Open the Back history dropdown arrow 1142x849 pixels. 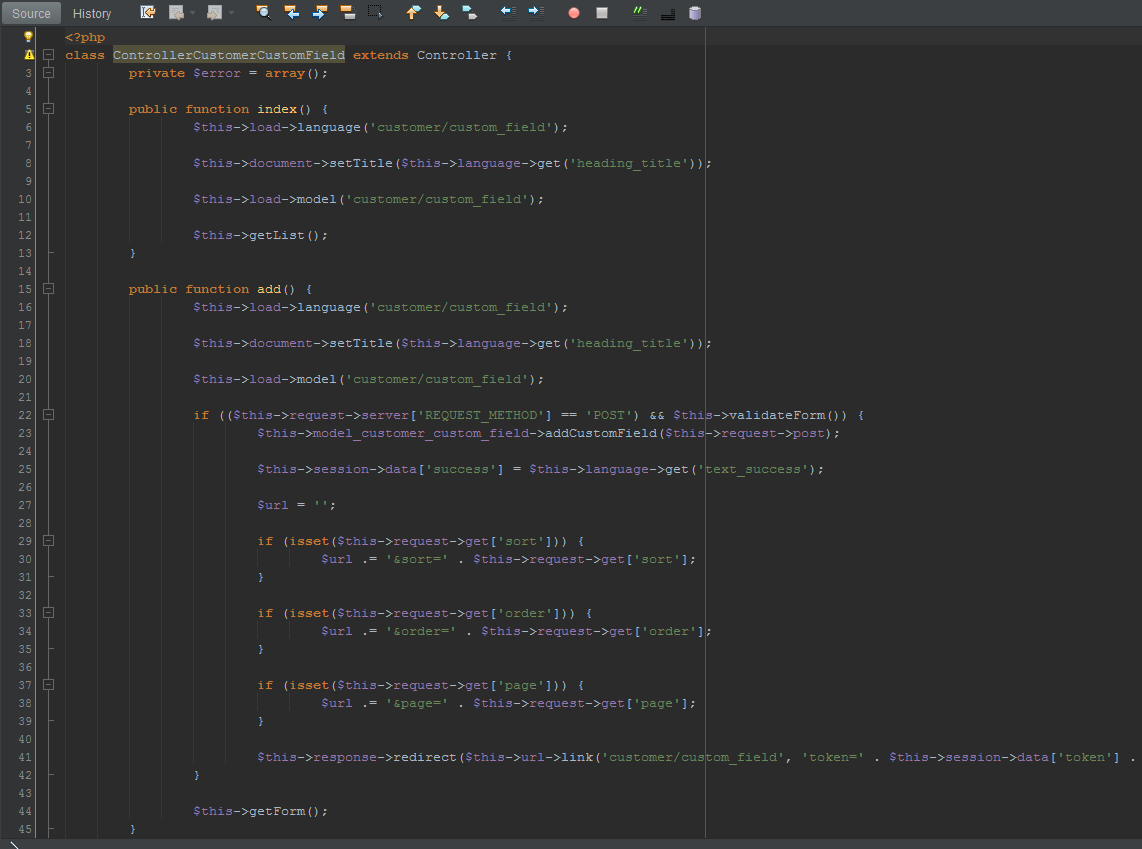[193, 12]
